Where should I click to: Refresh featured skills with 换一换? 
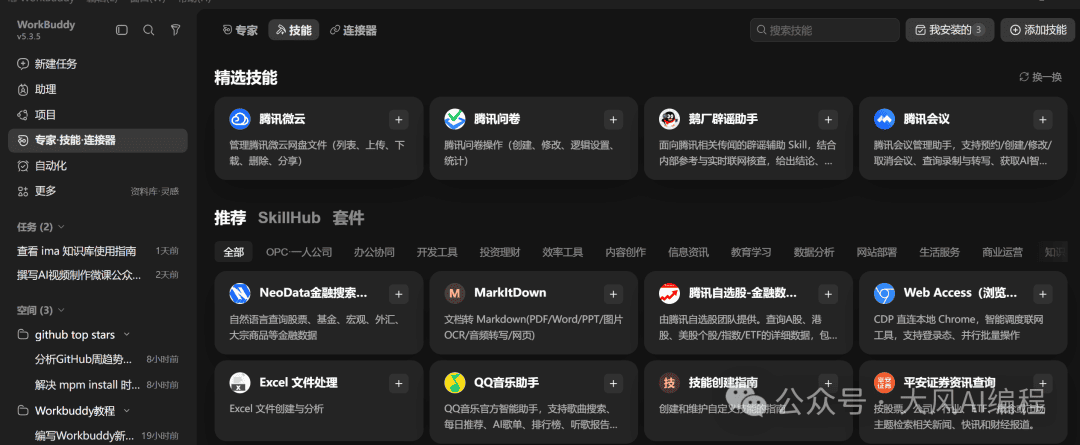click(1041, 77)
